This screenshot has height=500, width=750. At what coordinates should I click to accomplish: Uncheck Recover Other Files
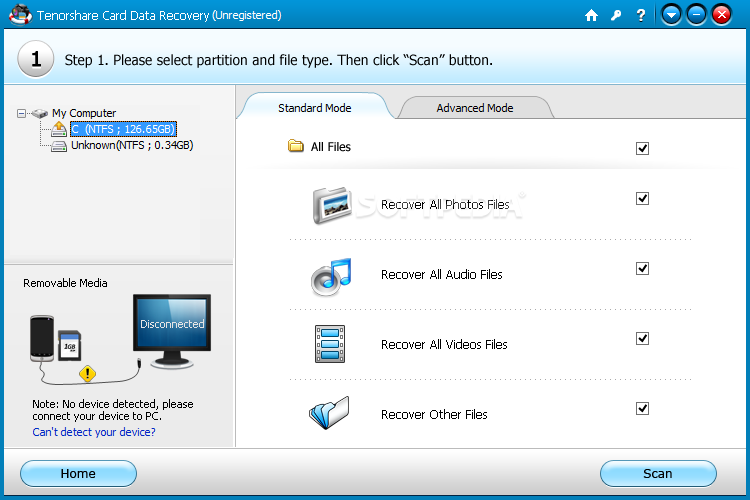pos(642,408)
